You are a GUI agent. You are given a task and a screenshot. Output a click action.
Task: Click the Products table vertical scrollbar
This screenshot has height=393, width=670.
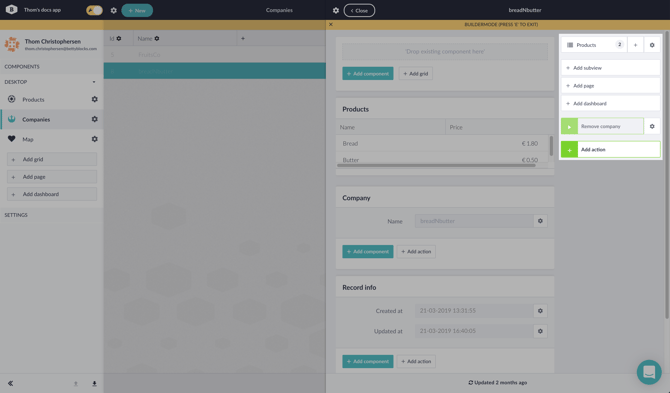tap(551, 146)
